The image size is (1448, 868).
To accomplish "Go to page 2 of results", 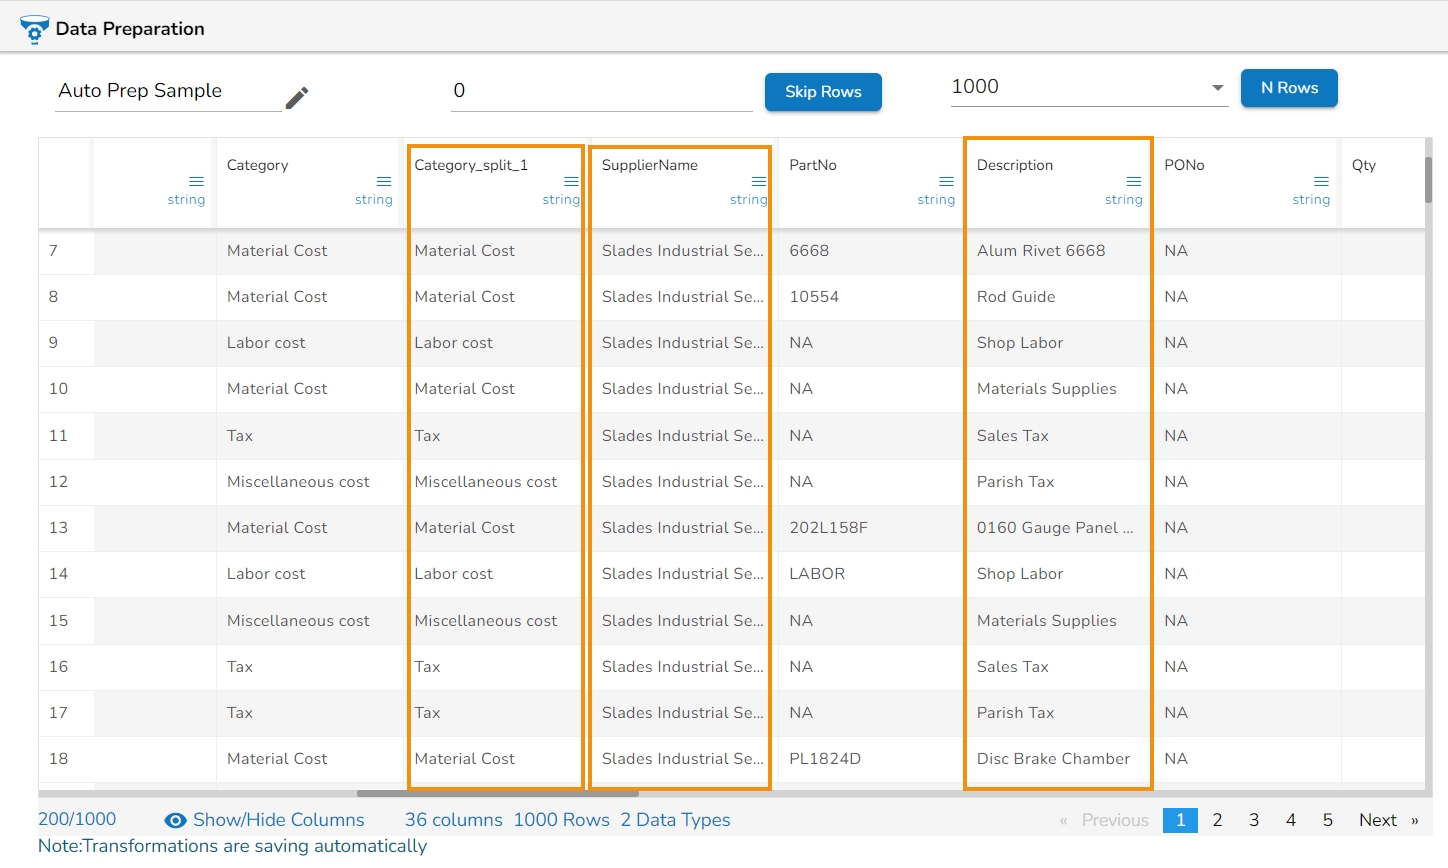I will point(1217,820).
